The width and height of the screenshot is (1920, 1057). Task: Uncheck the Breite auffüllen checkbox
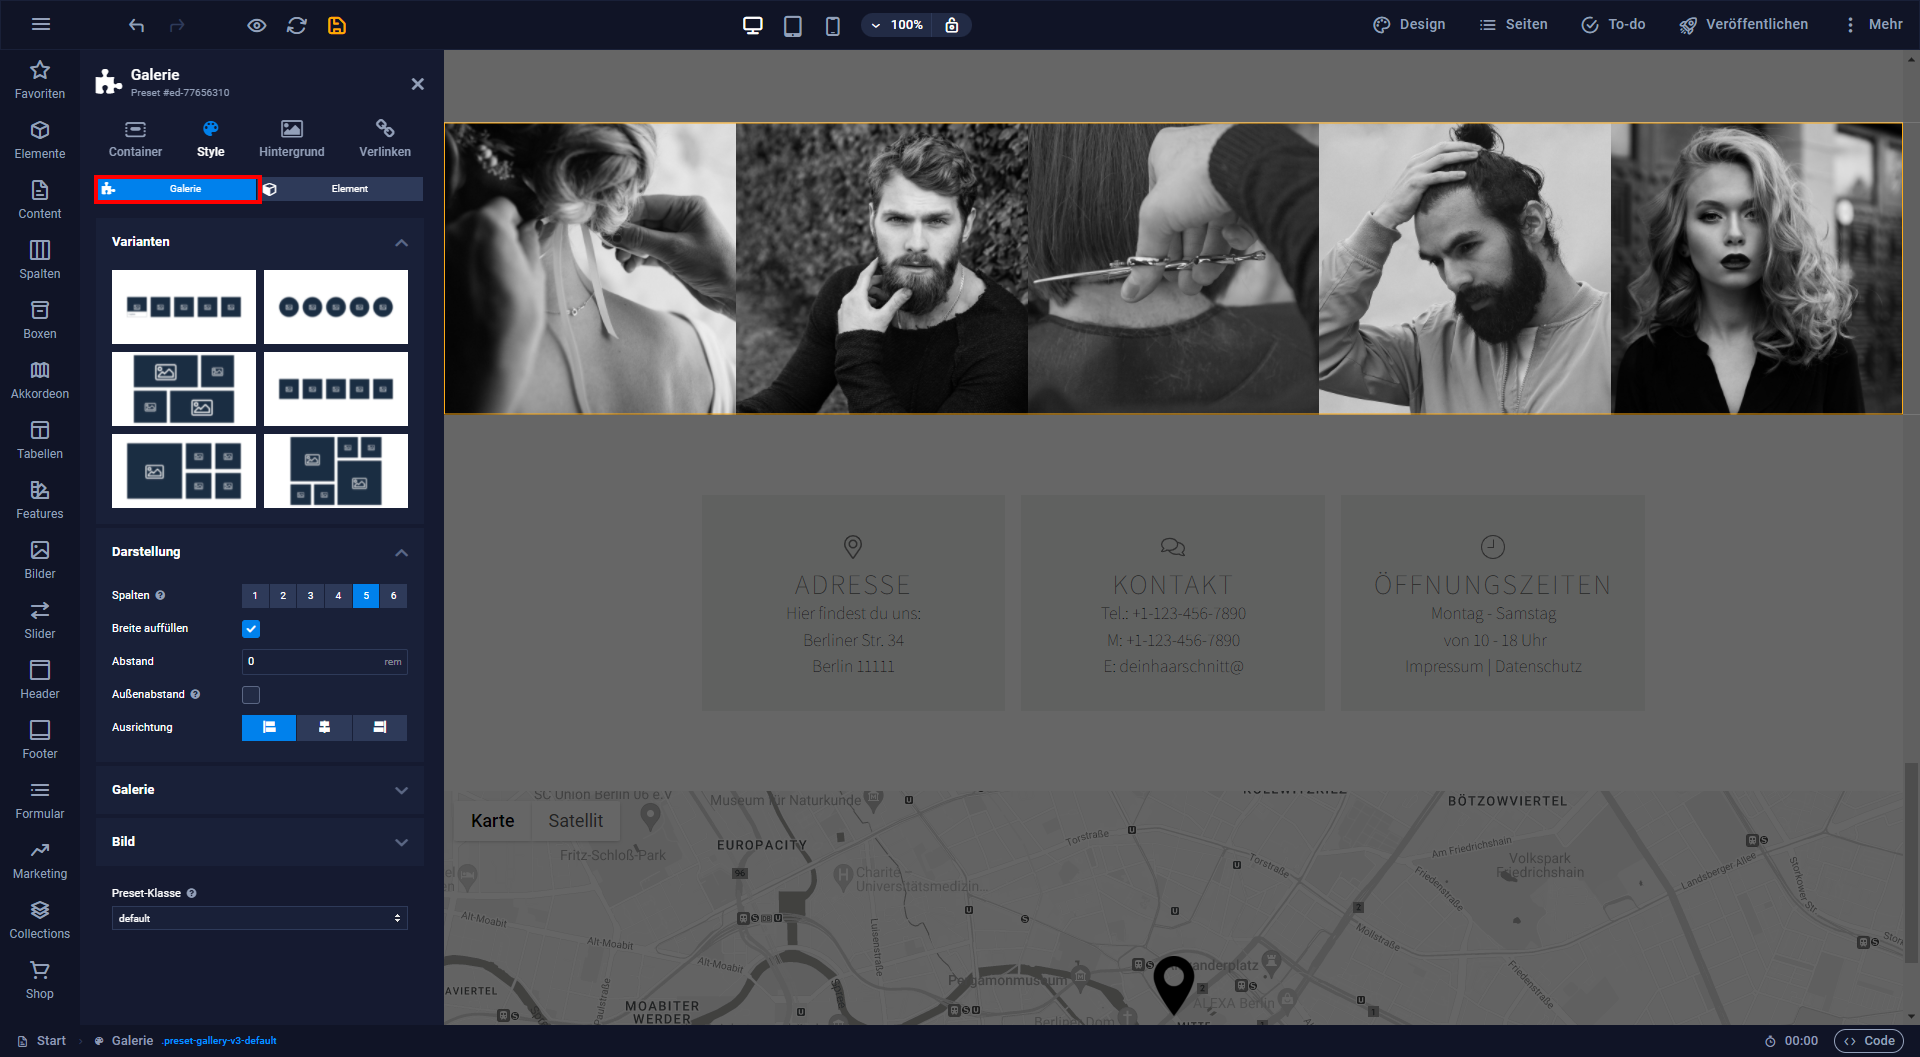(251, 629)
